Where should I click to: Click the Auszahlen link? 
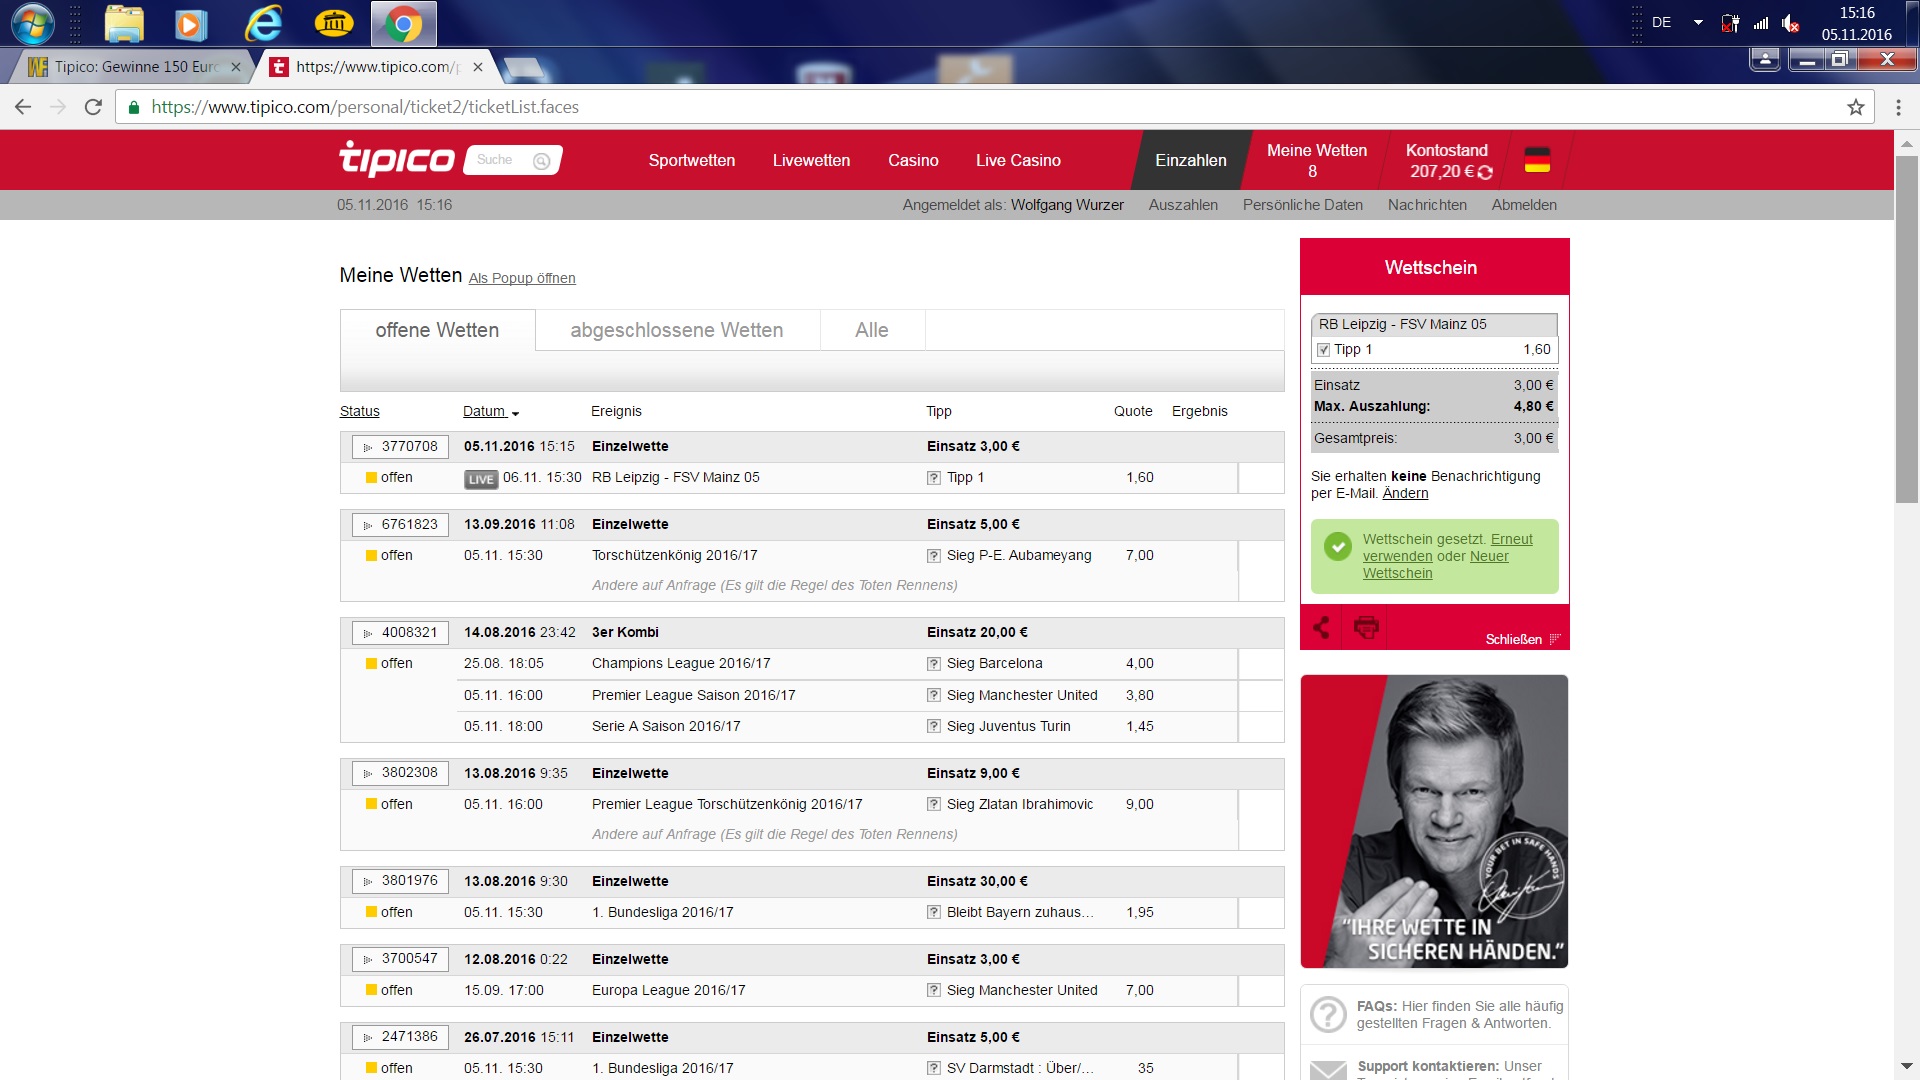[1183, 205]
